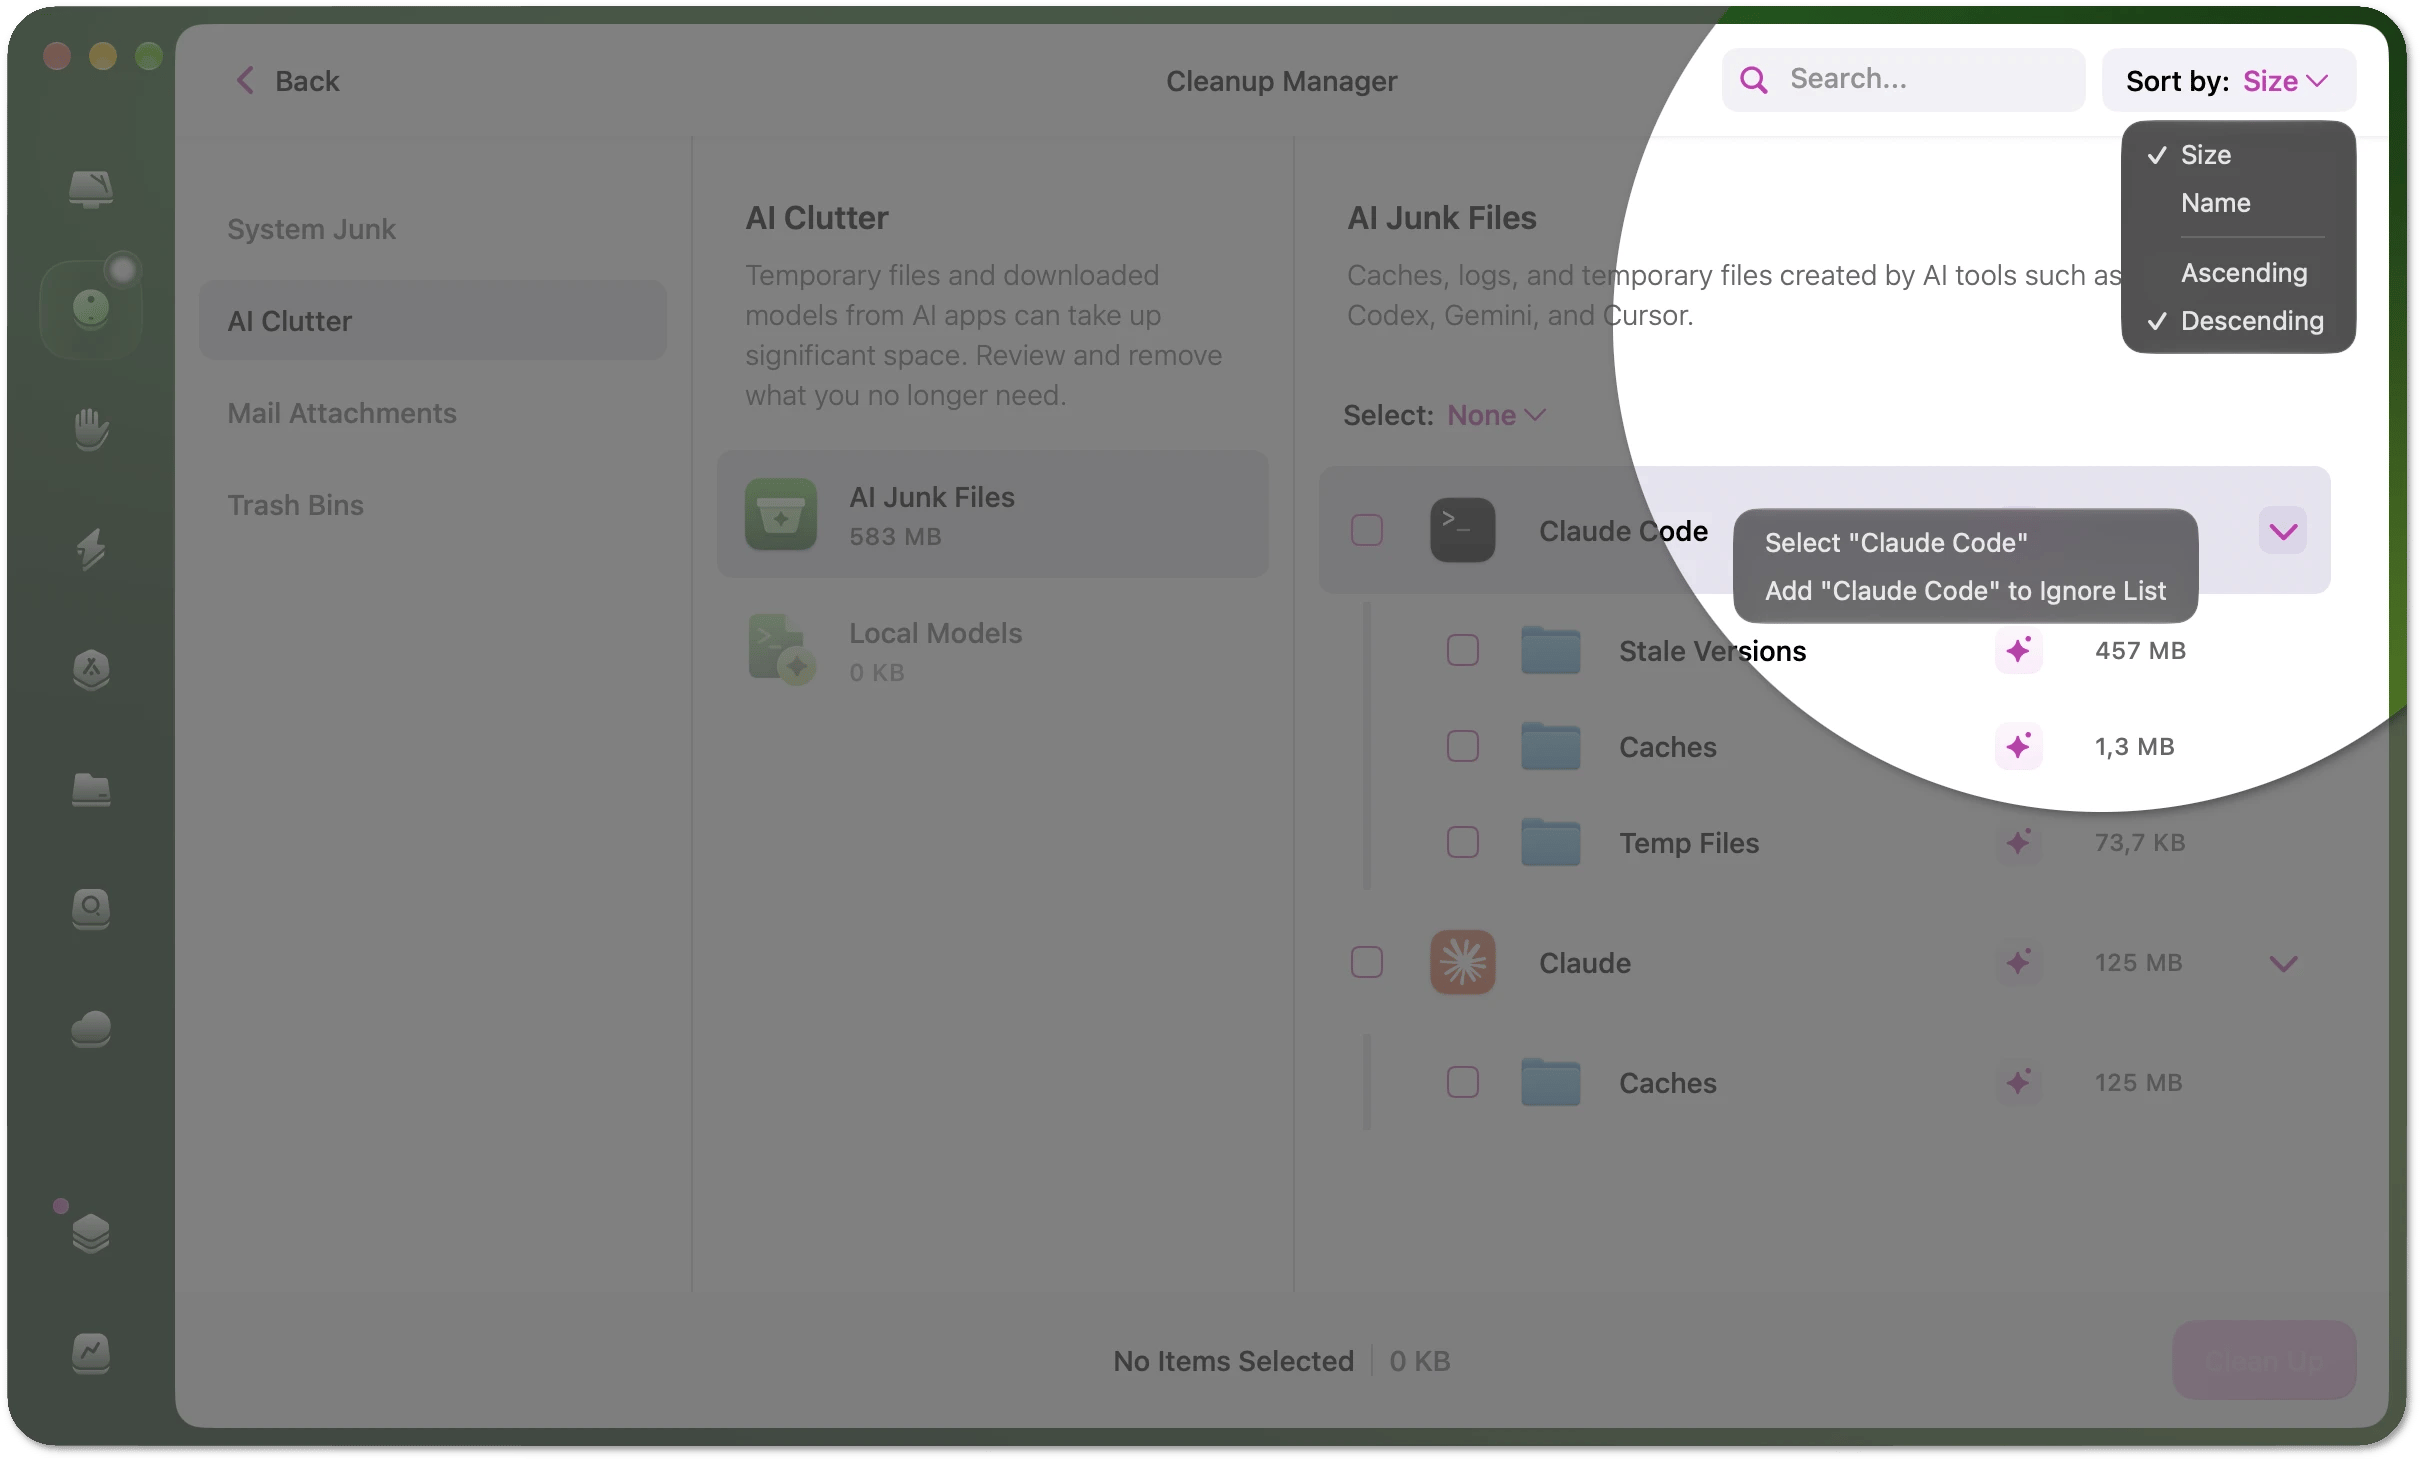Open the Mail Attachments category
This screenshot has width=2420, height=1460.
[x=432, y=413]
